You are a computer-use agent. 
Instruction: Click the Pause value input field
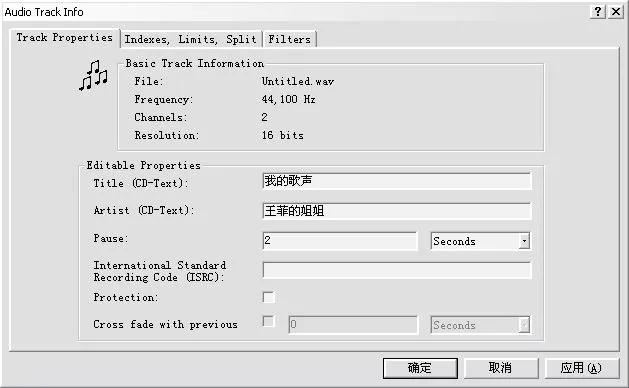click(x=340, y=241)
